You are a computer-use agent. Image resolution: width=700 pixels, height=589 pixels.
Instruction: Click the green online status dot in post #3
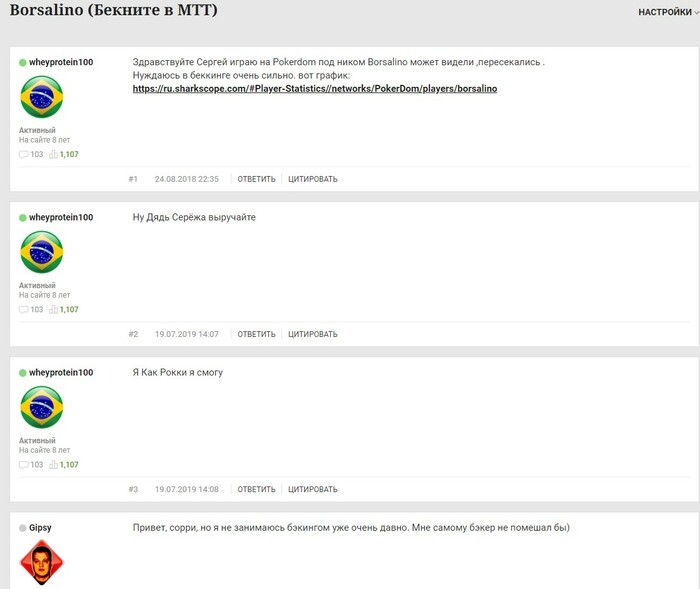[x=23, y=373]
